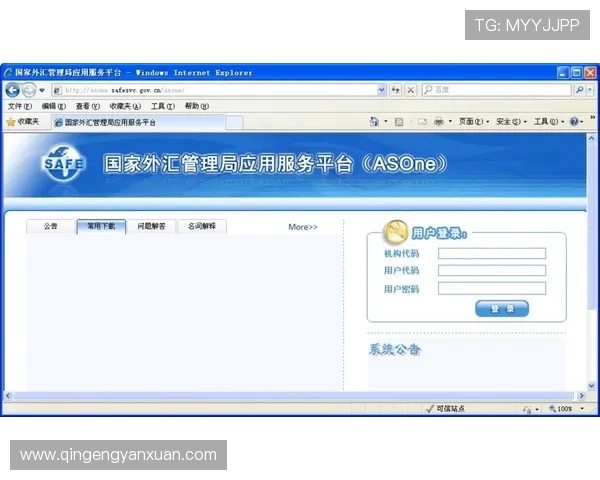Open the 页面(P) command bar menu
600x480 pixels.
474,122
